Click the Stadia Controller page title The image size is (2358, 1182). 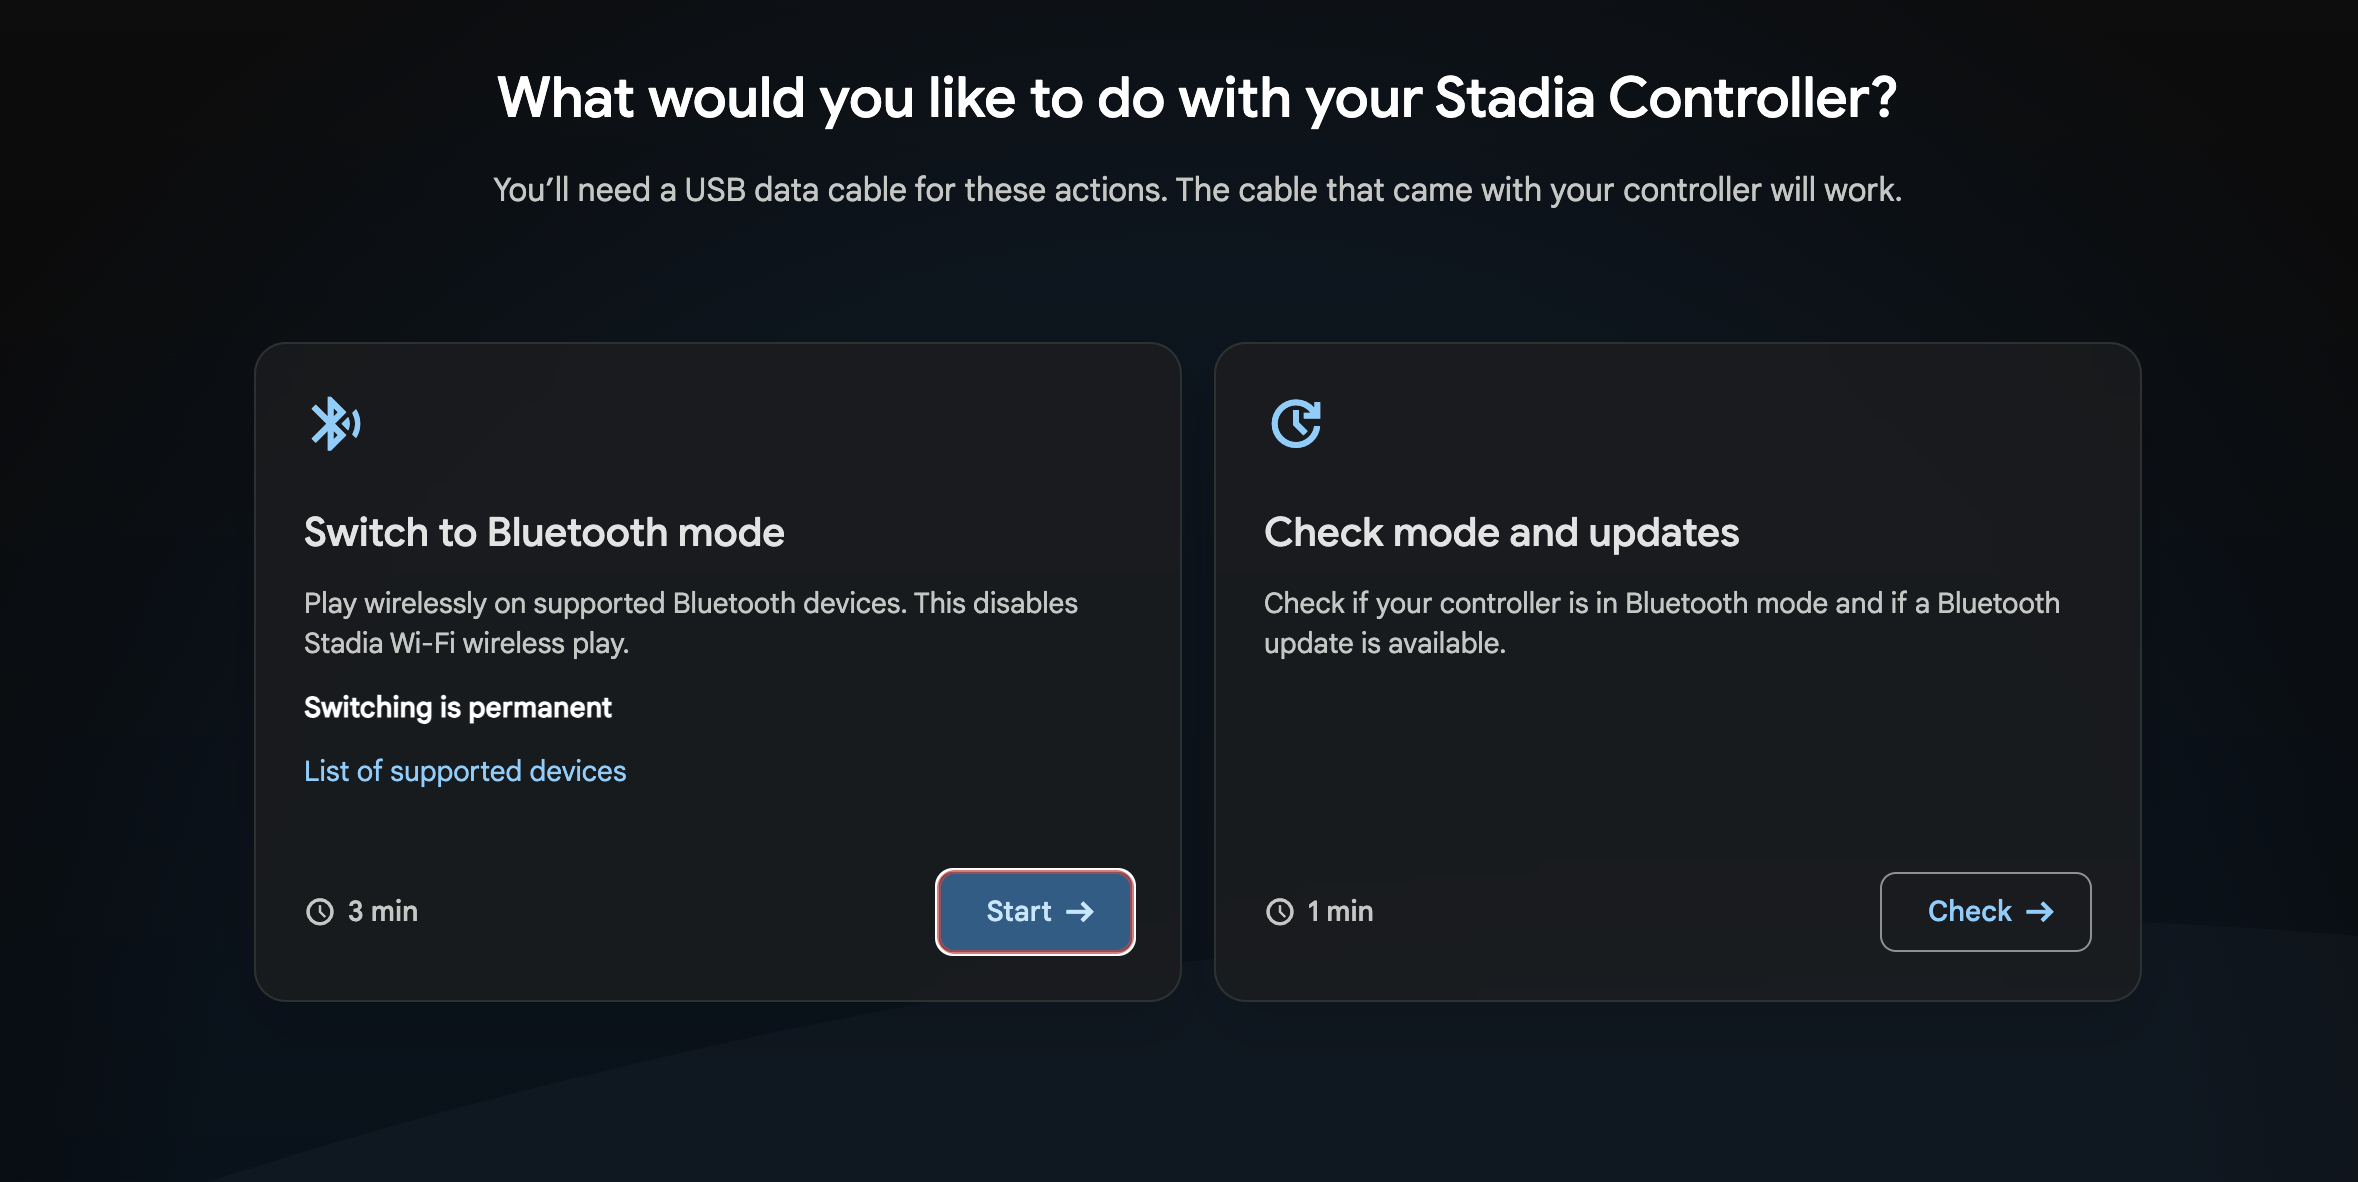(1196, 98)
